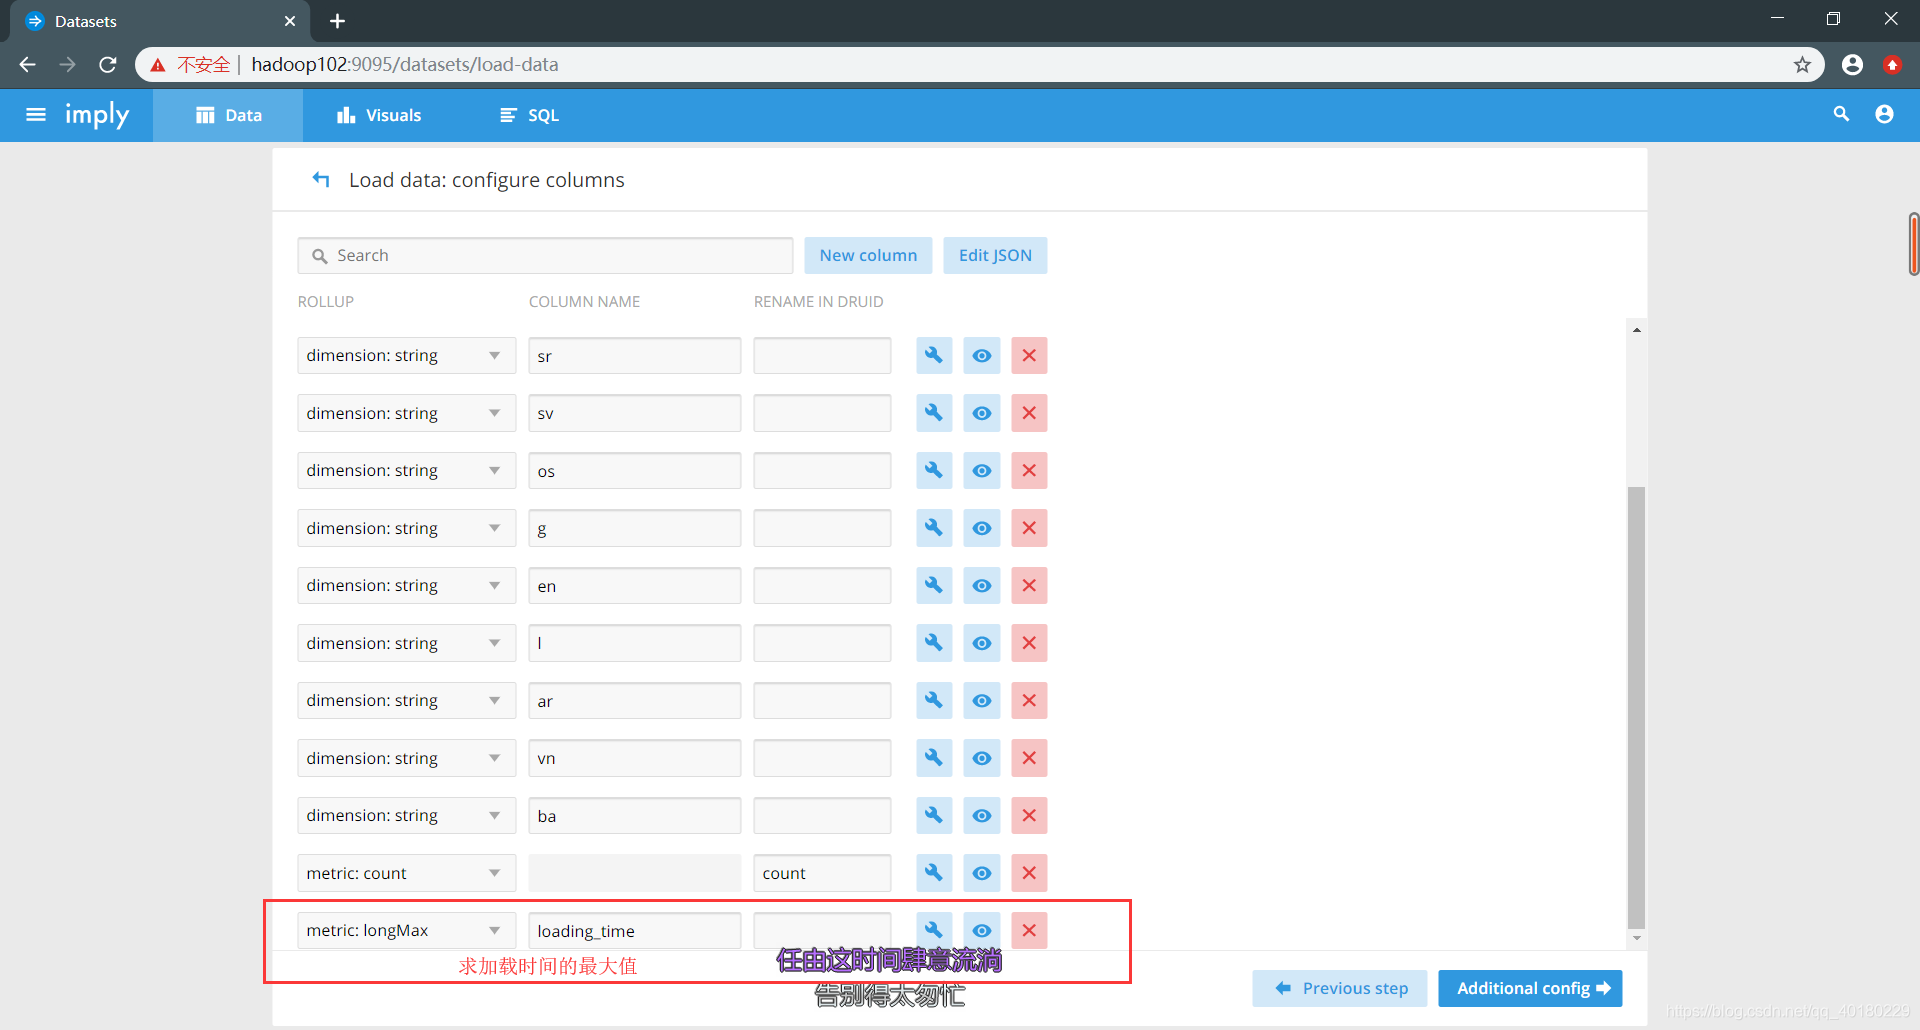Delete the count metric row

1029,873
